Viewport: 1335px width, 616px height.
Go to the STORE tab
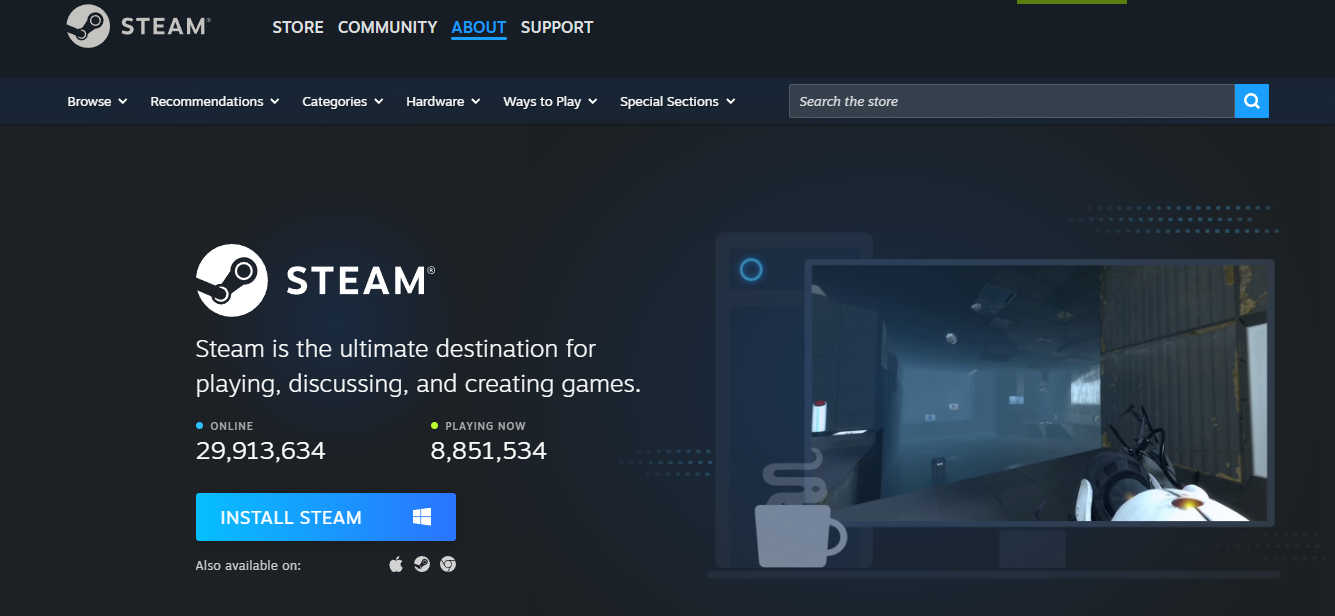[x=298, y=27]
